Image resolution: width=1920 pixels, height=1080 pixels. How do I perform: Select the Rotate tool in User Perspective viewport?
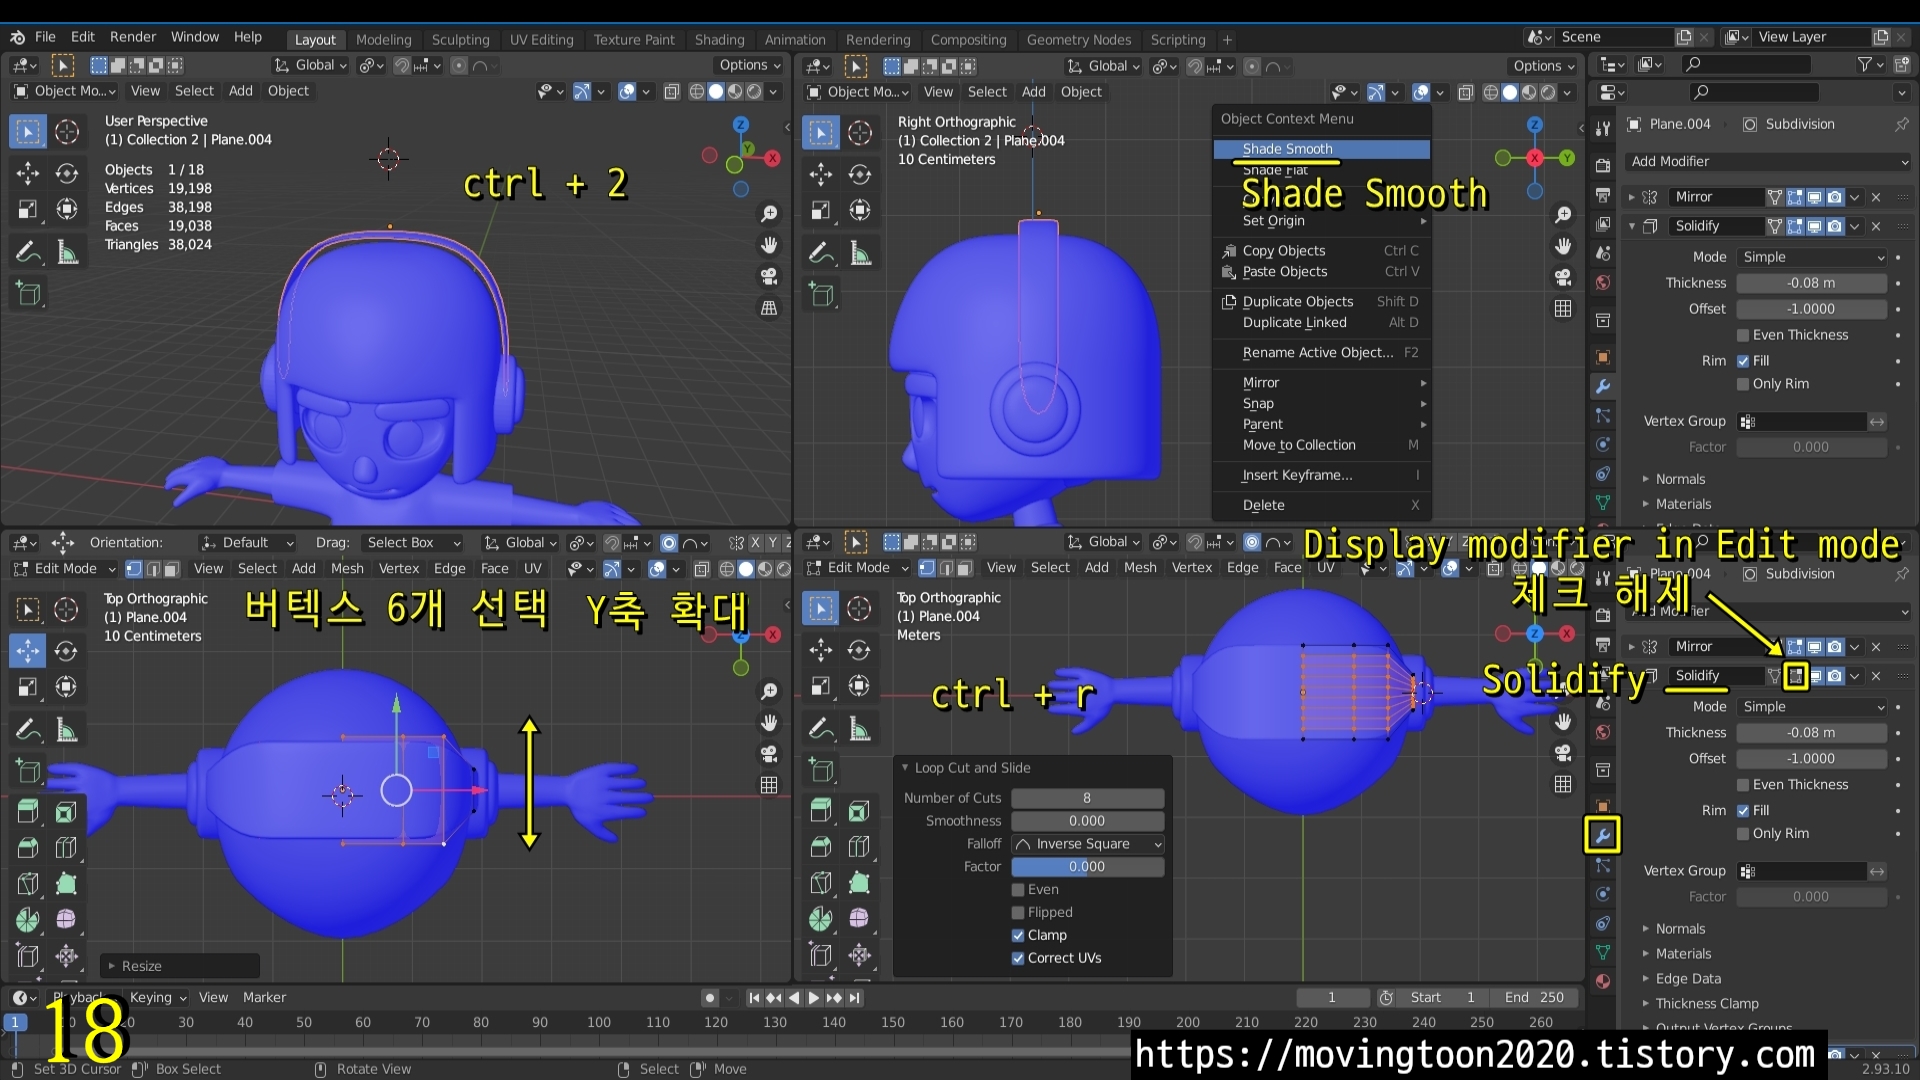(67, 173)
